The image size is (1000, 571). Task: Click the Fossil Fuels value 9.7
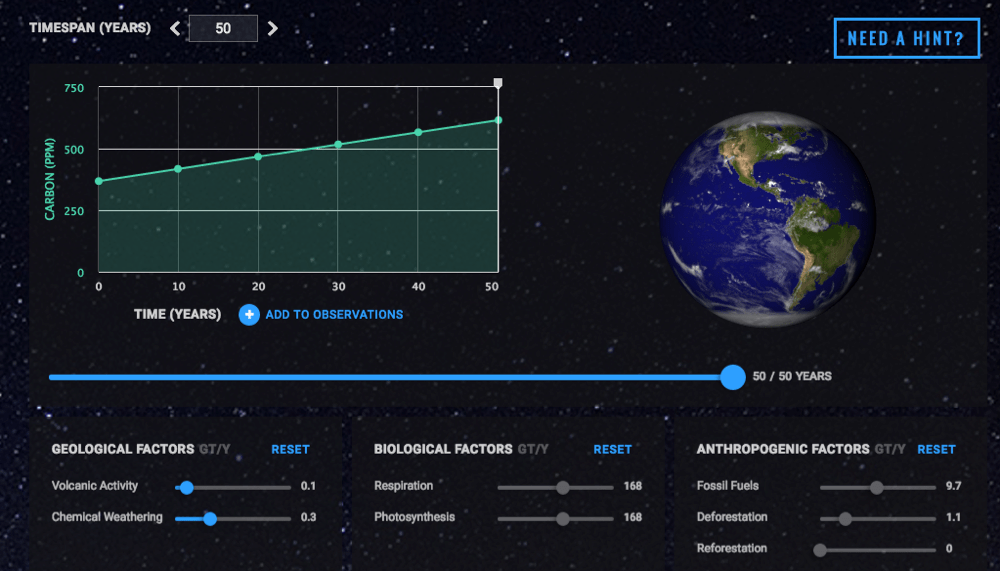953,486
